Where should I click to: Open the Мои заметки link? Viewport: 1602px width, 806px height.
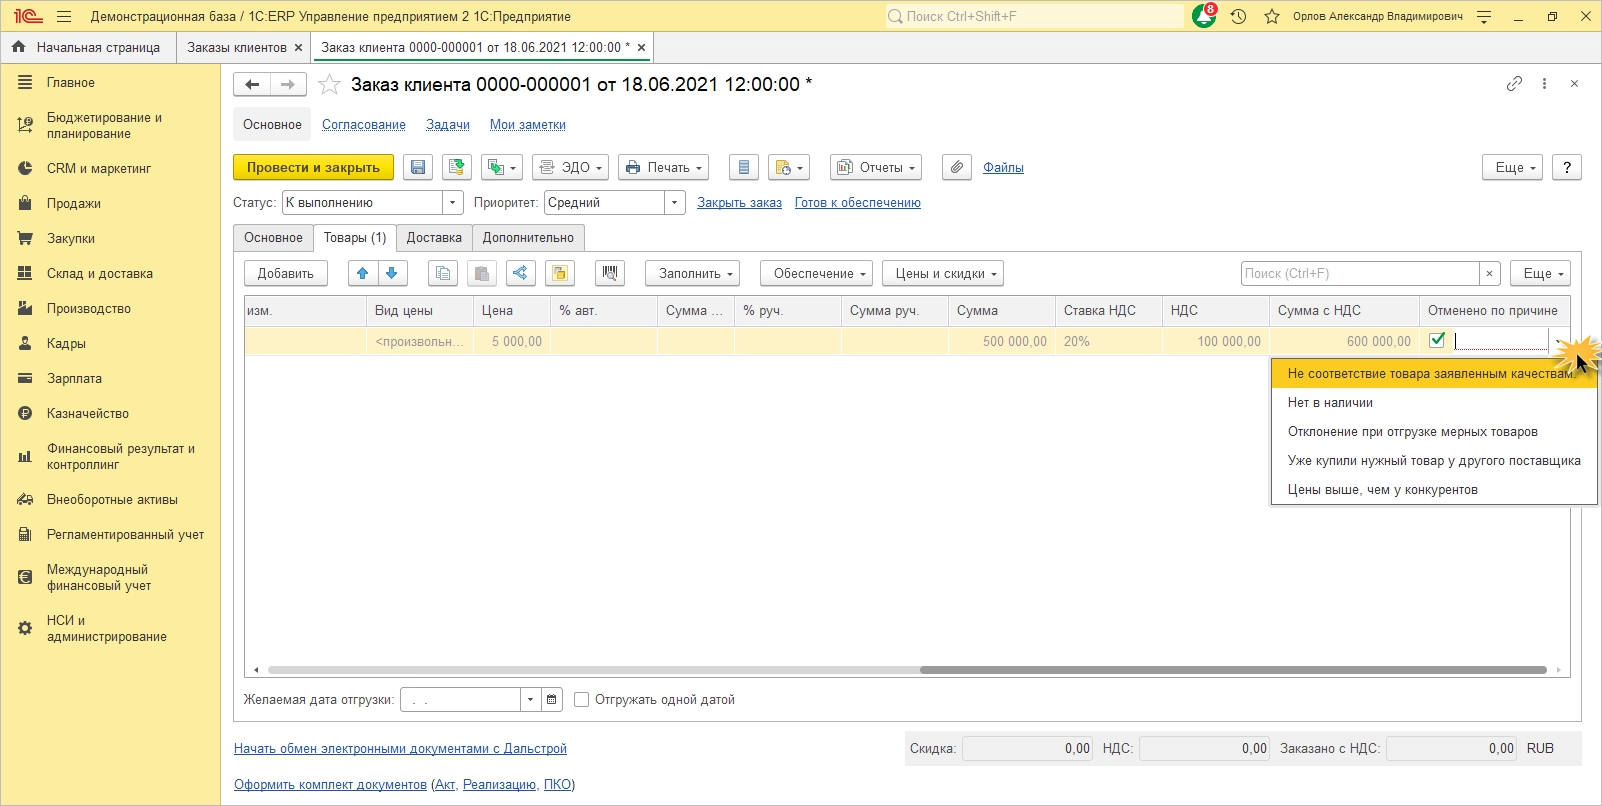point(528,125)
